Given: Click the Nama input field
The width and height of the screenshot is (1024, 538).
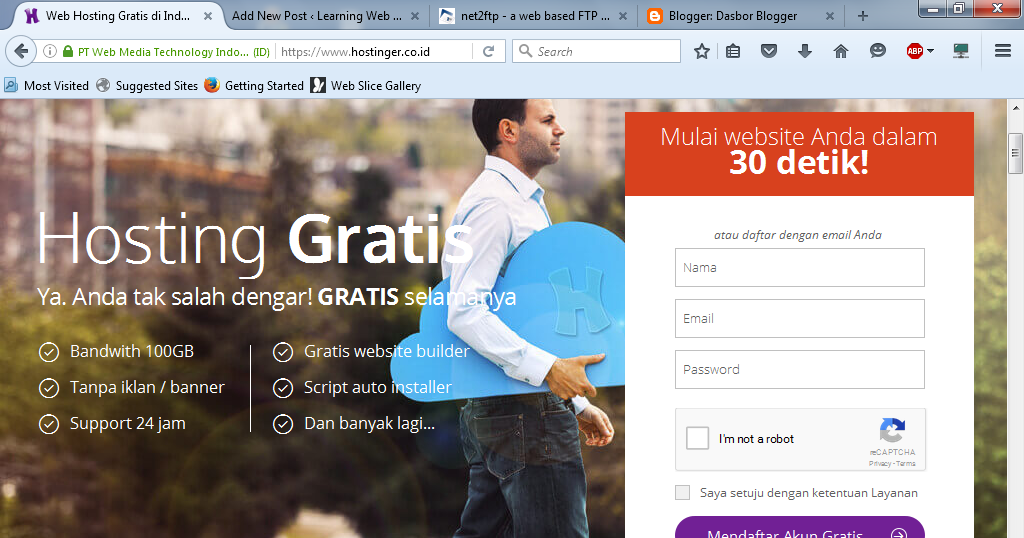Looking at the screenshot, I should (x=799, y=267).
